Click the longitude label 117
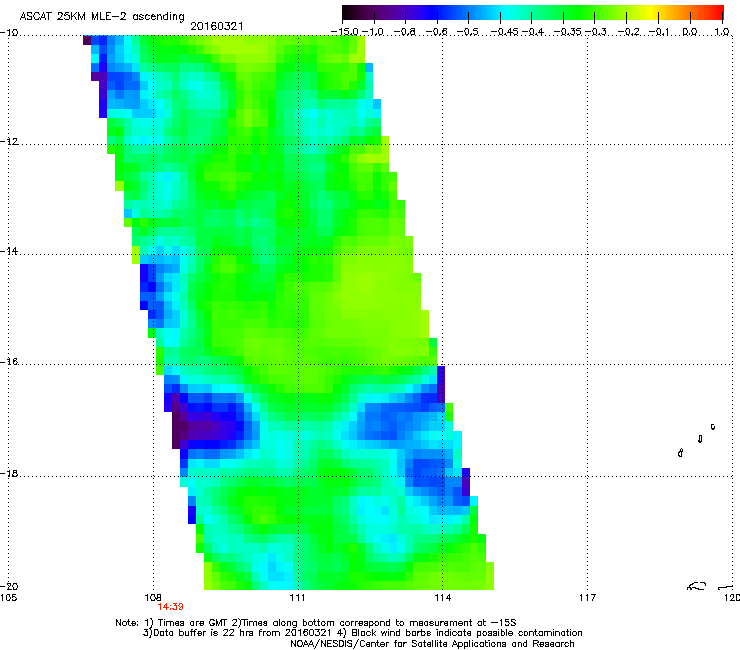740x650 pixels. 588,598
